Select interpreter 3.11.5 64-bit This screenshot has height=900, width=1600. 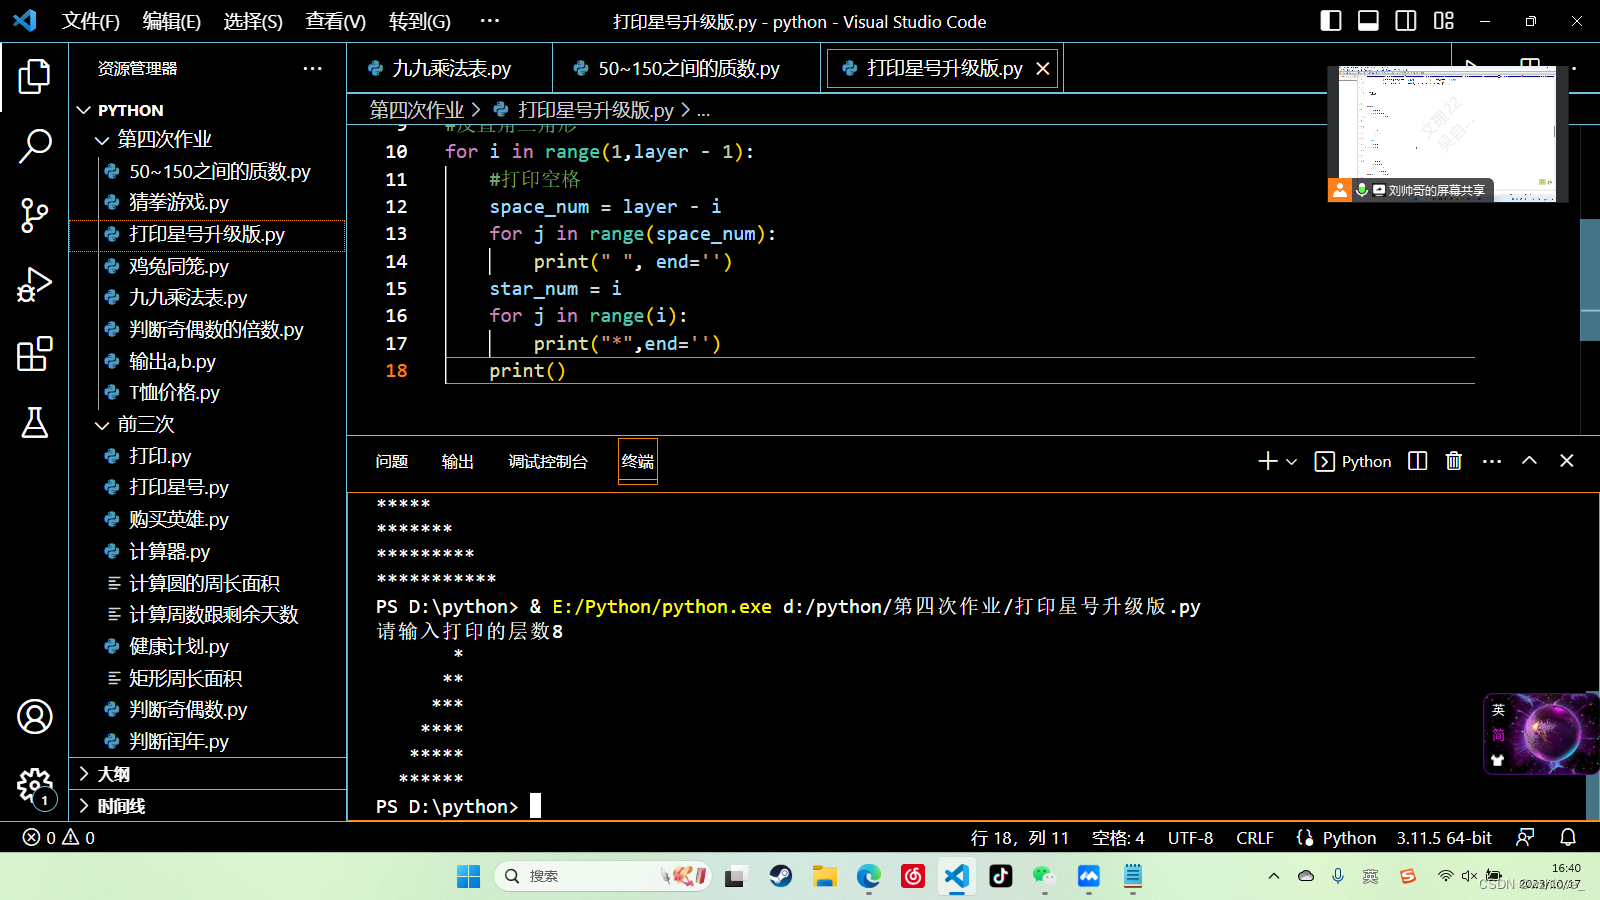(x=1444, y=838)
